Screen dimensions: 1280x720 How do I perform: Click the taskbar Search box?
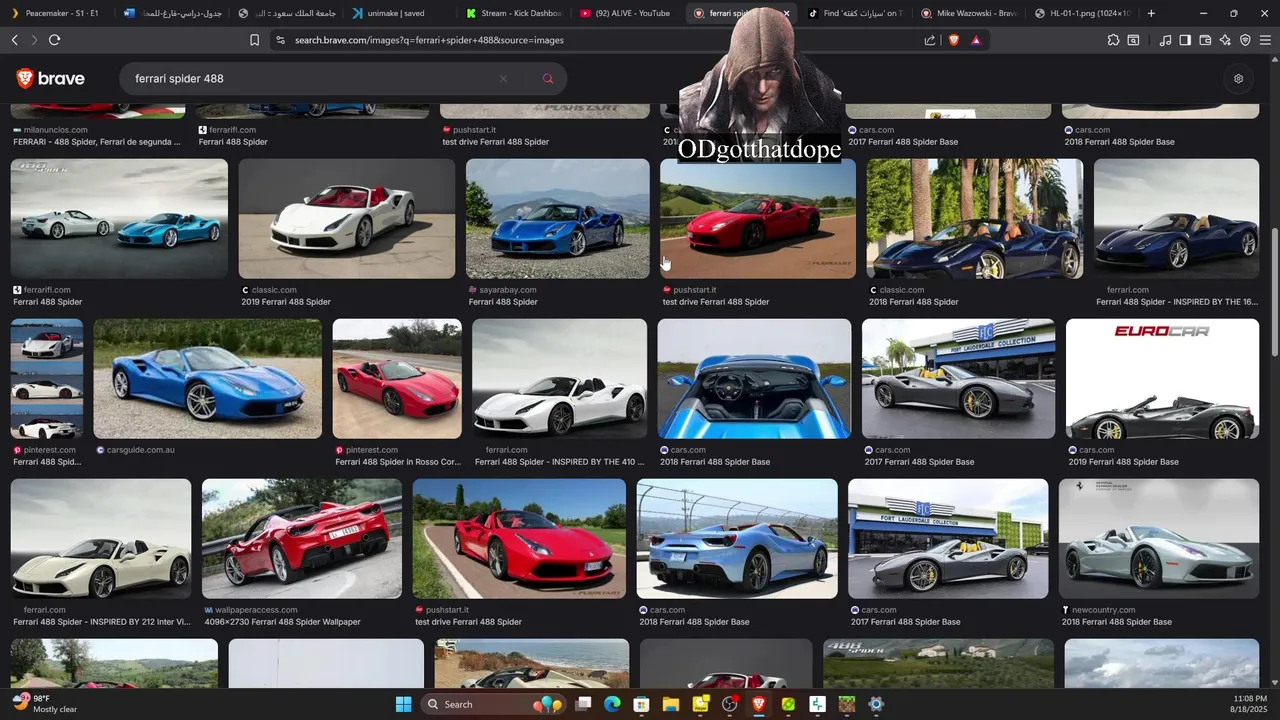tap(495, 704)
